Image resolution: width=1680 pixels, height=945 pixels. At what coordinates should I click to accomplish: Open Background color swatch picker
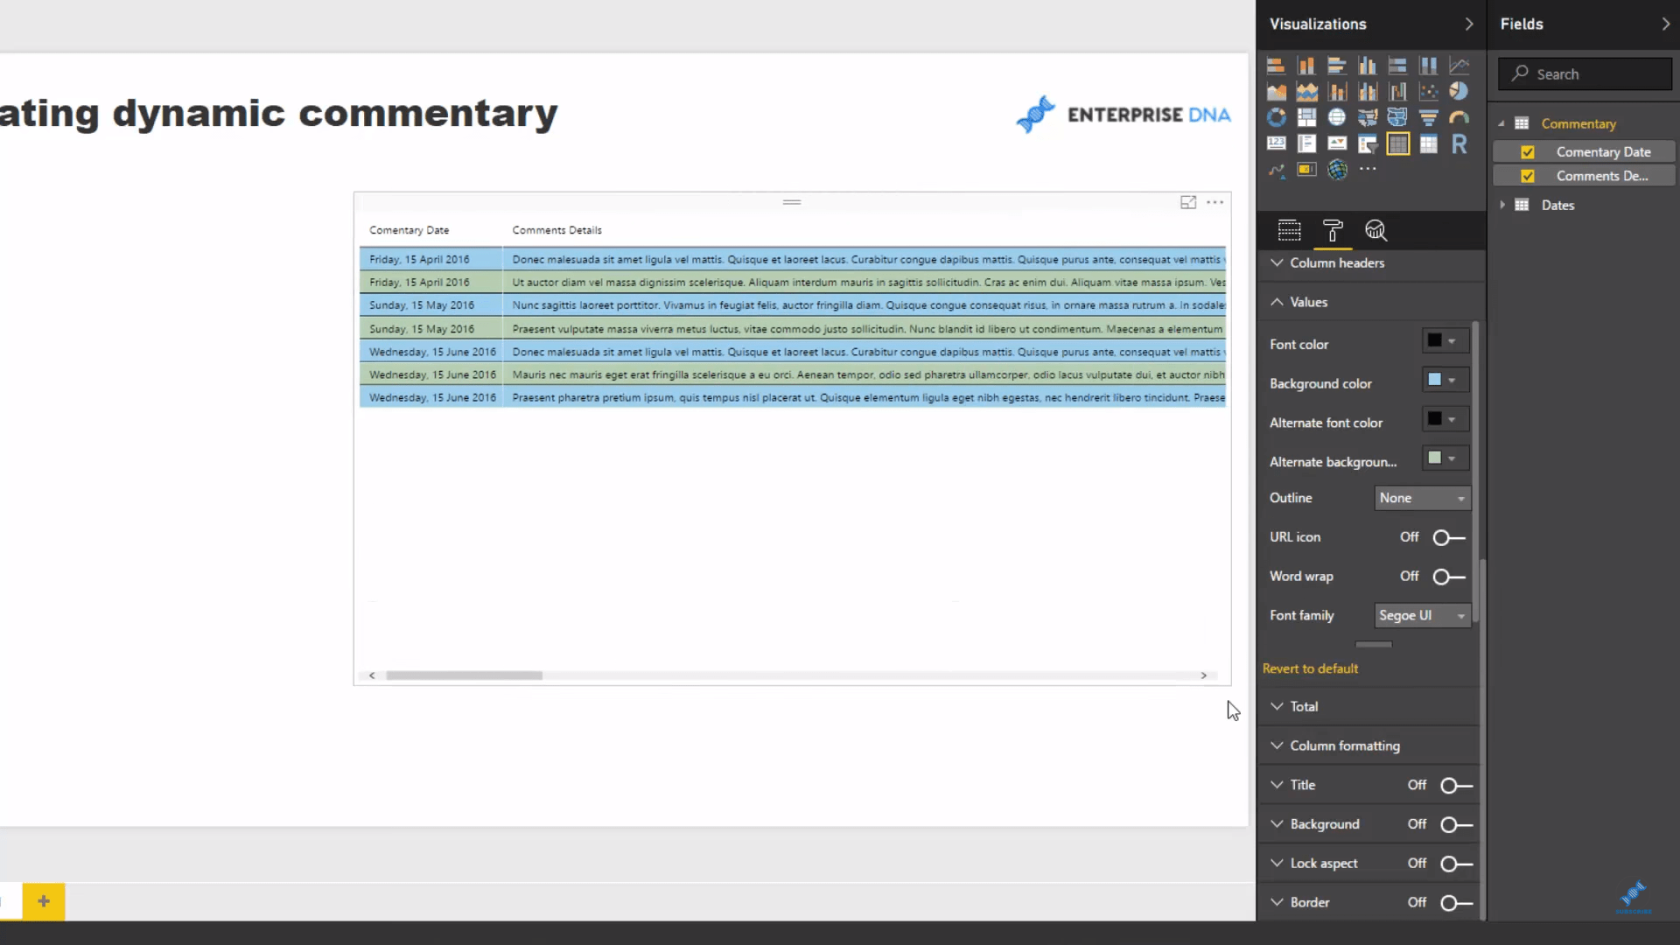pyautogui.click(x=1445, y=380)
